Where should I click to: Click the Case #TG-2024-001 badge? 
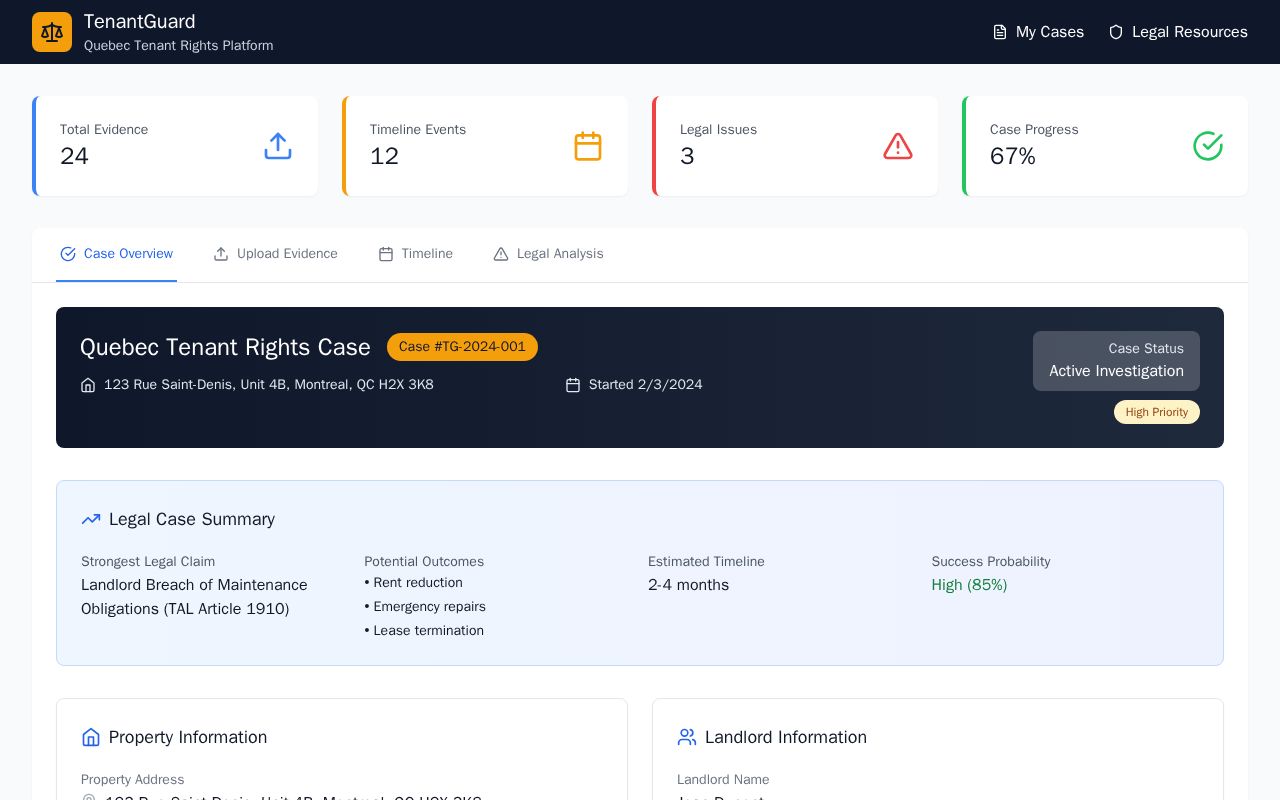pyautogui.click(x=462, y=347)
